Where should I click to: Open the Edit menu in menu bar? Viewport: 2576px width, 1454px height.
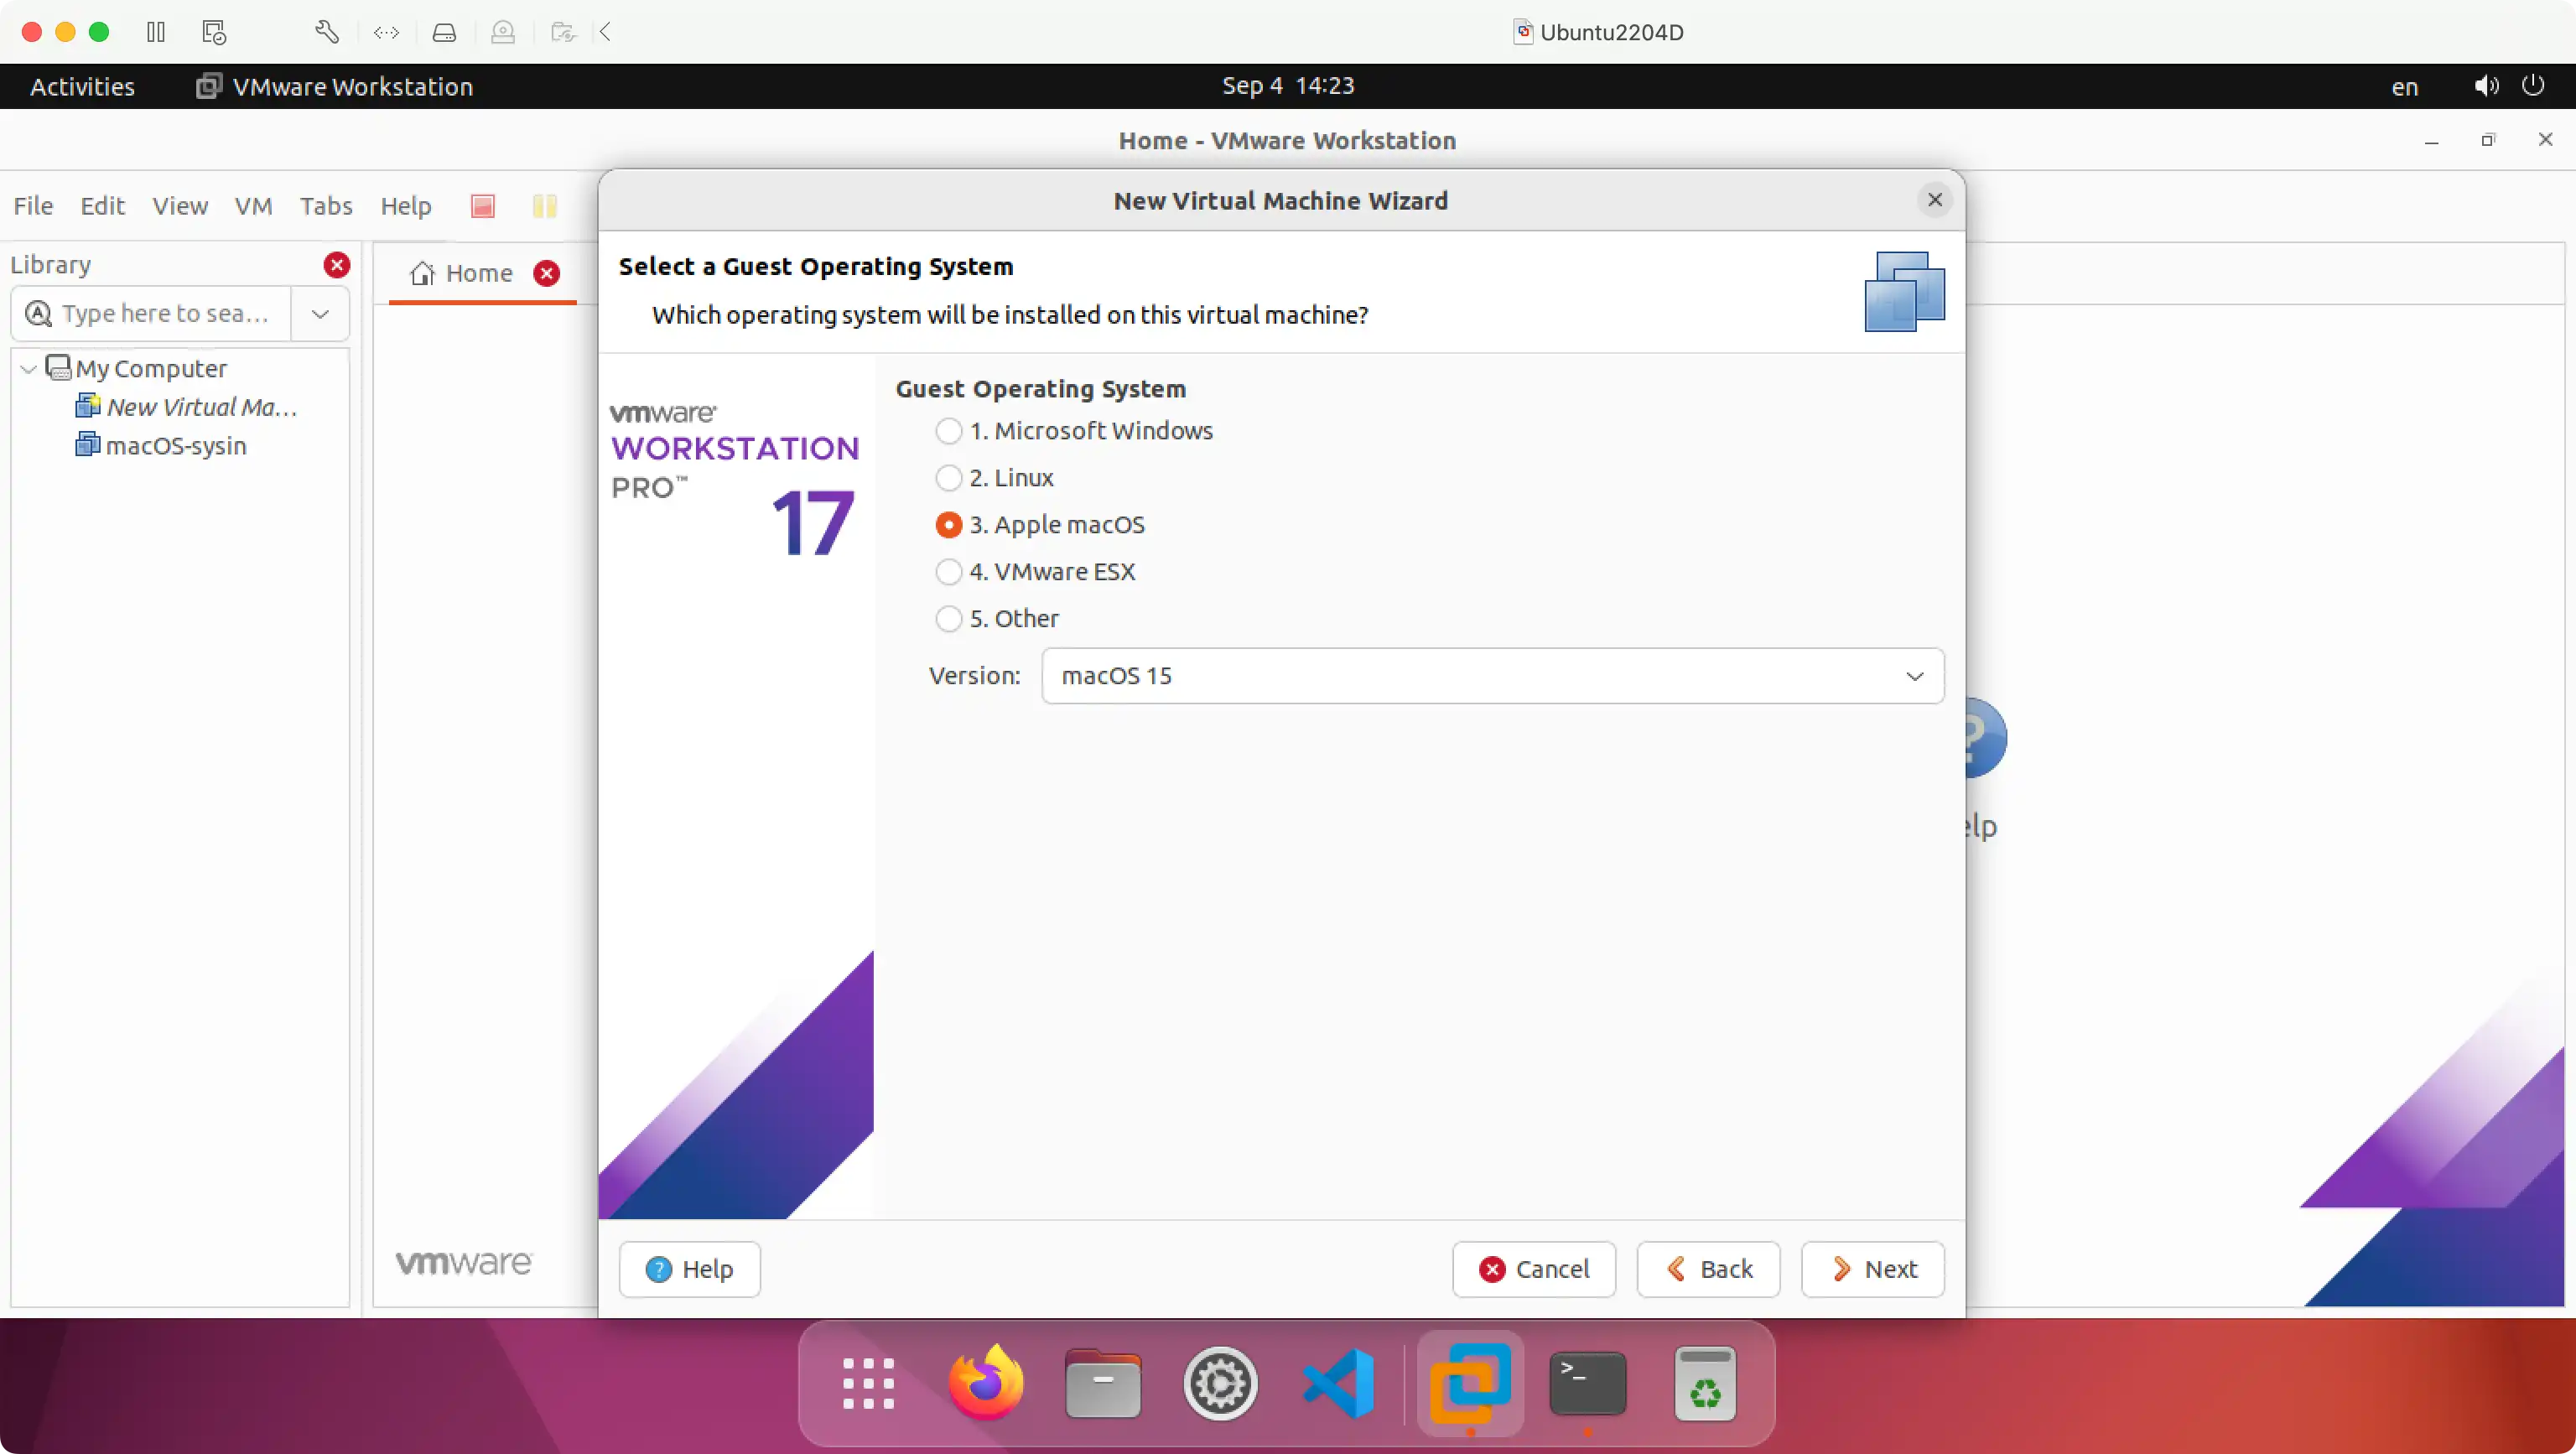coord(101,205)
